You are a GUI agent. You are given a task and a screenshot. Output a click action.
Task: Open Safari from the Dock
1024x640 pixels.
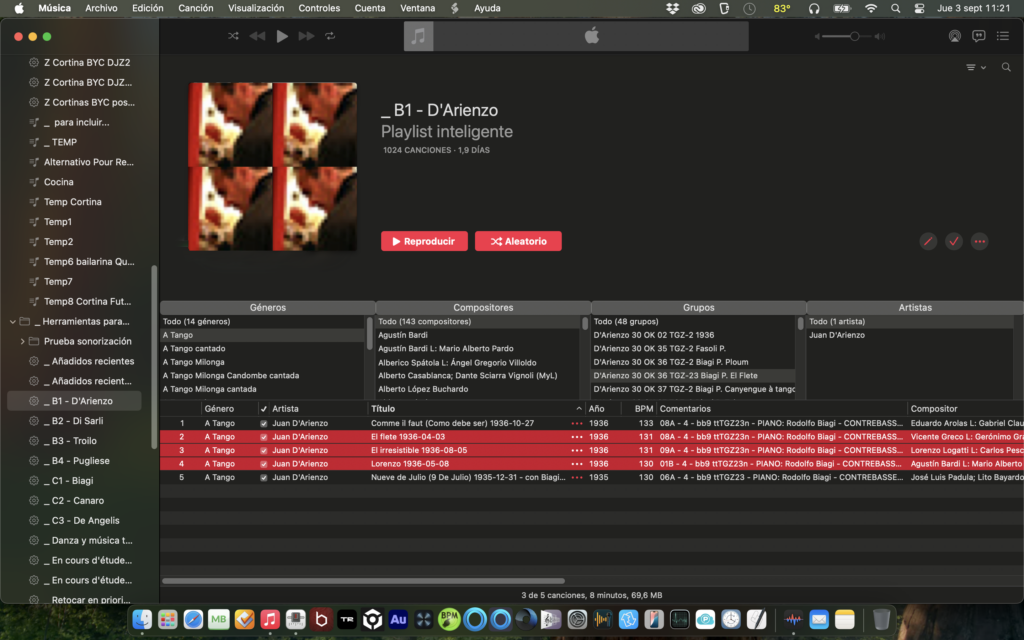(x=193, y=619)
